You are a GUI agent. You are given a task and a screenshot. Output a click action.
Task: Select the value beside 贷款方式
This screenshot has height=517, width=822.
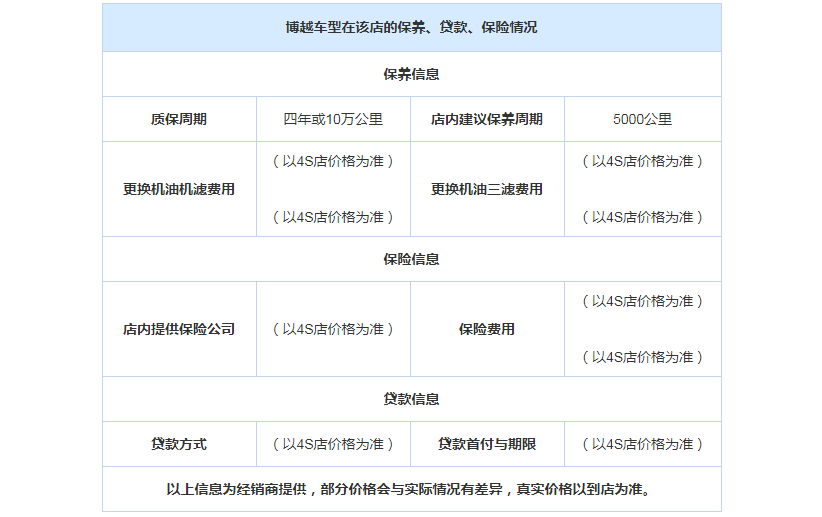pos(333,444)
